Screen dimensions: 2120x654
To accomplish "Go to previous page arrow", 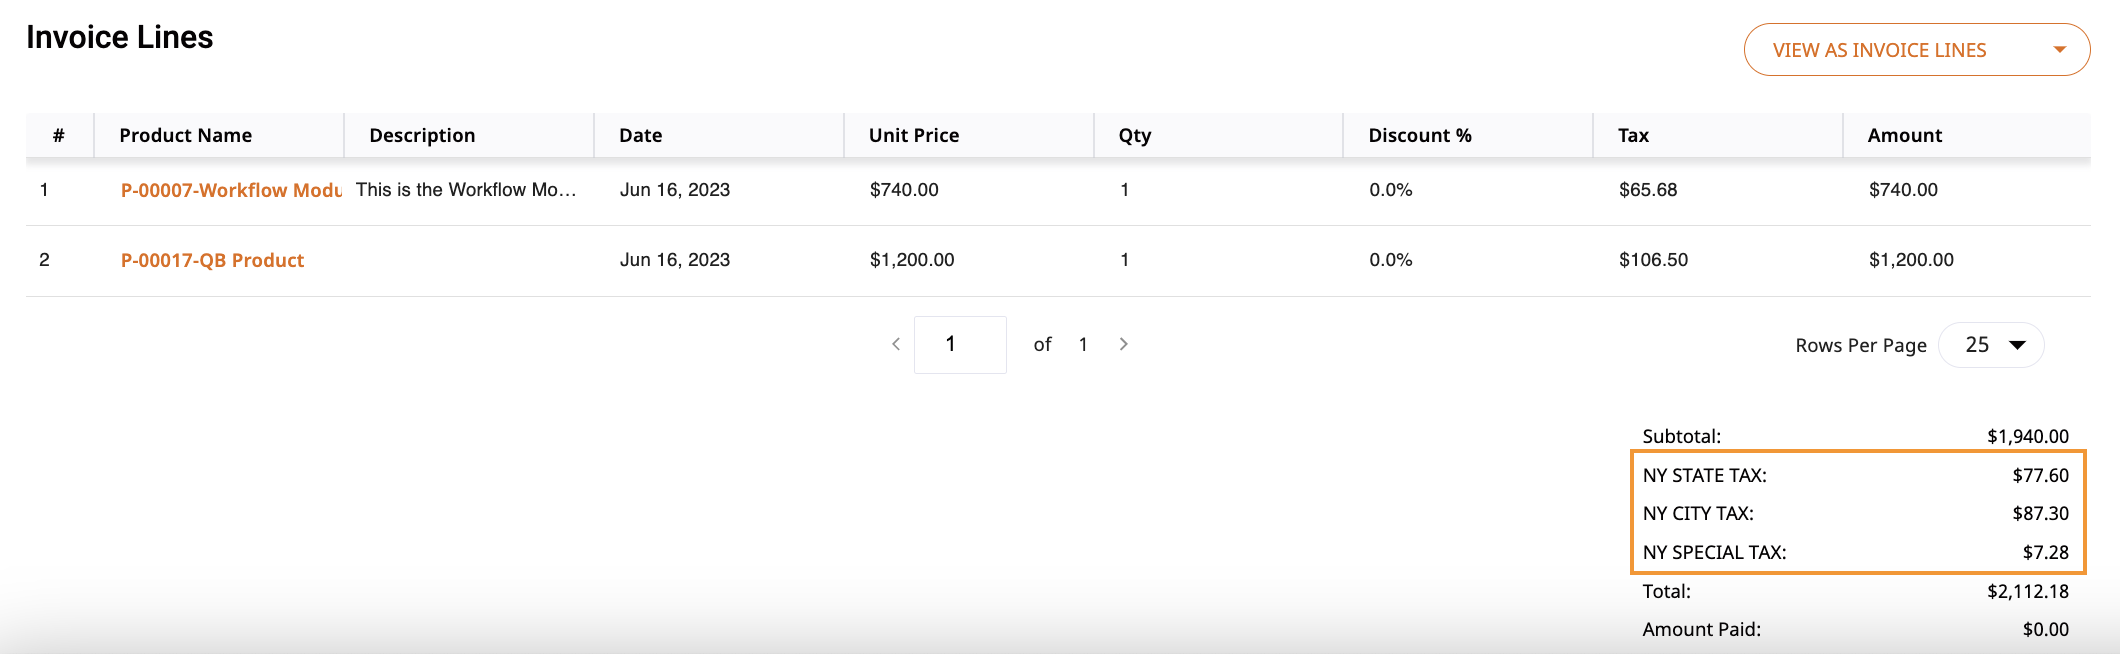I will click(896, 344).
